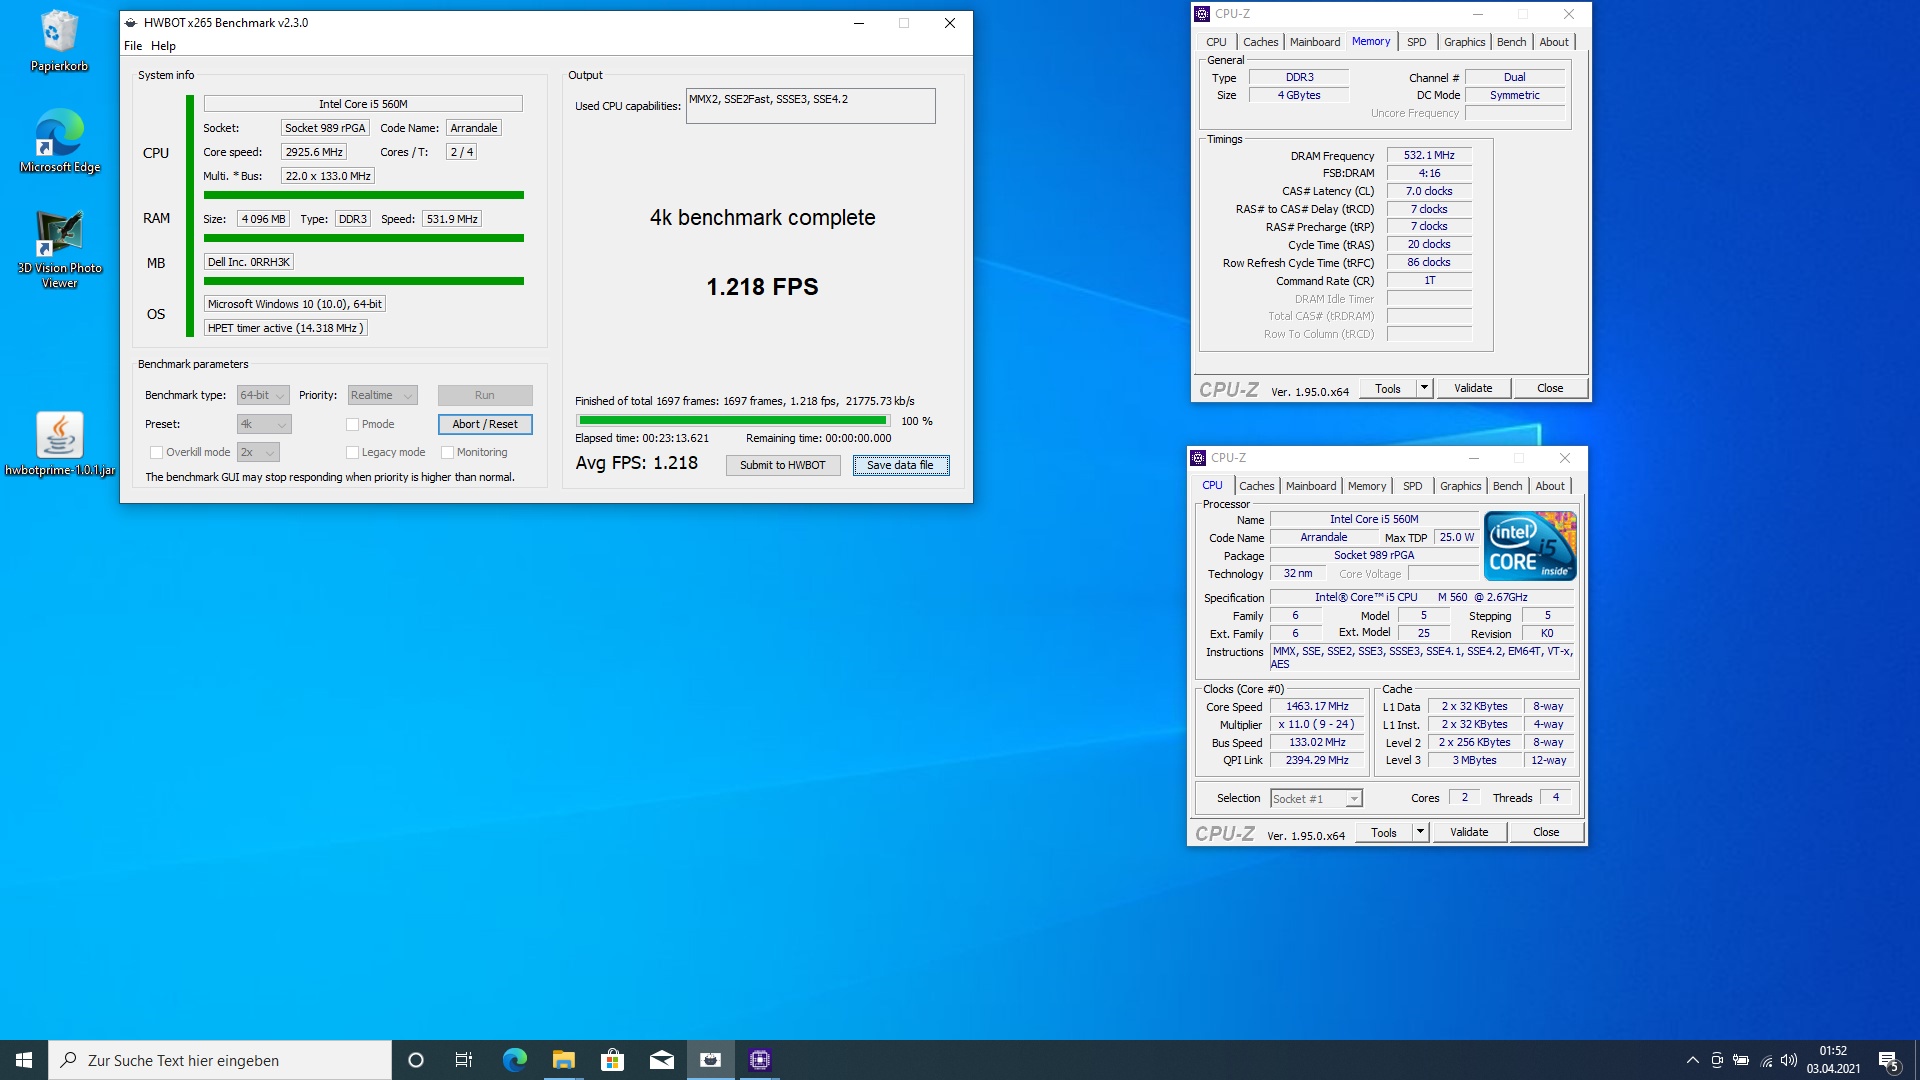Open File Explorer from the taskbar

563,1060
